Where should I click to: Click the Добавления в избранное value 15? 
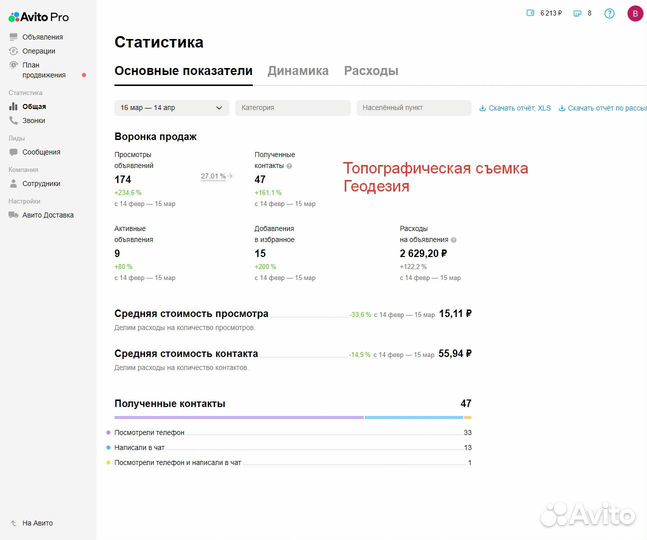tap(260, 253)
